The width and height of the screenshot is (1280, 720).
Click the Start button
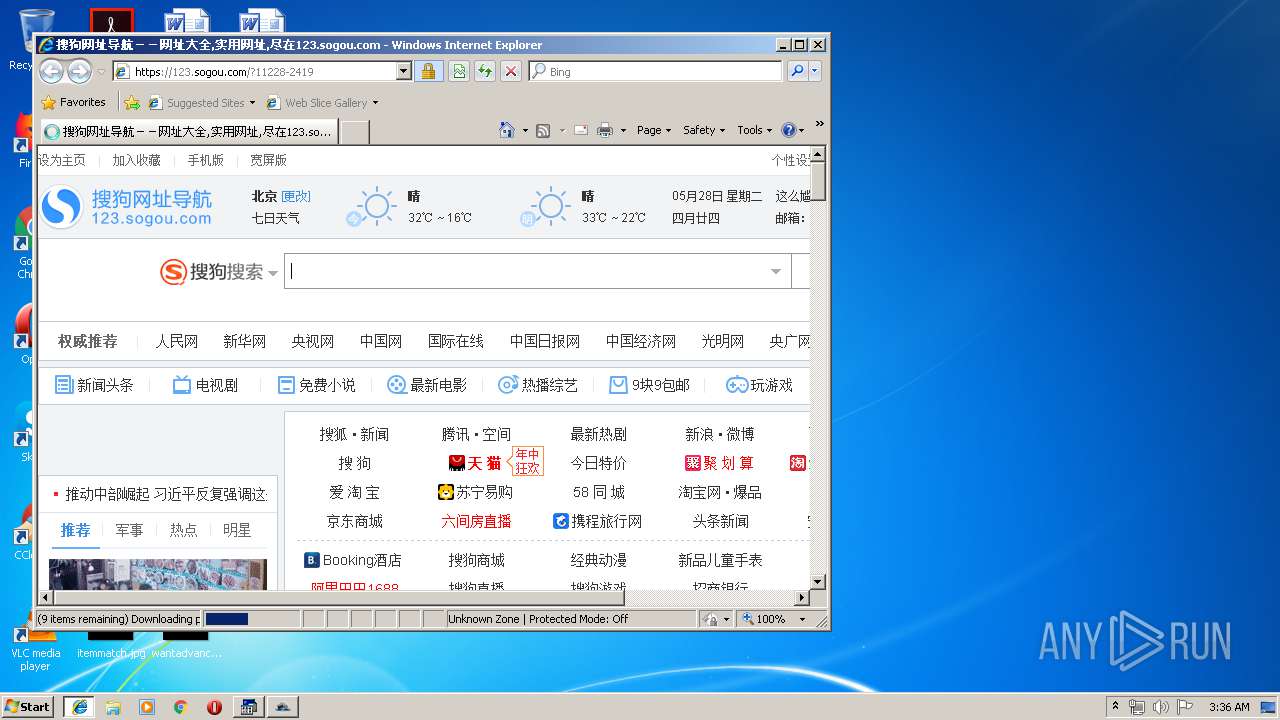(28, 706)
